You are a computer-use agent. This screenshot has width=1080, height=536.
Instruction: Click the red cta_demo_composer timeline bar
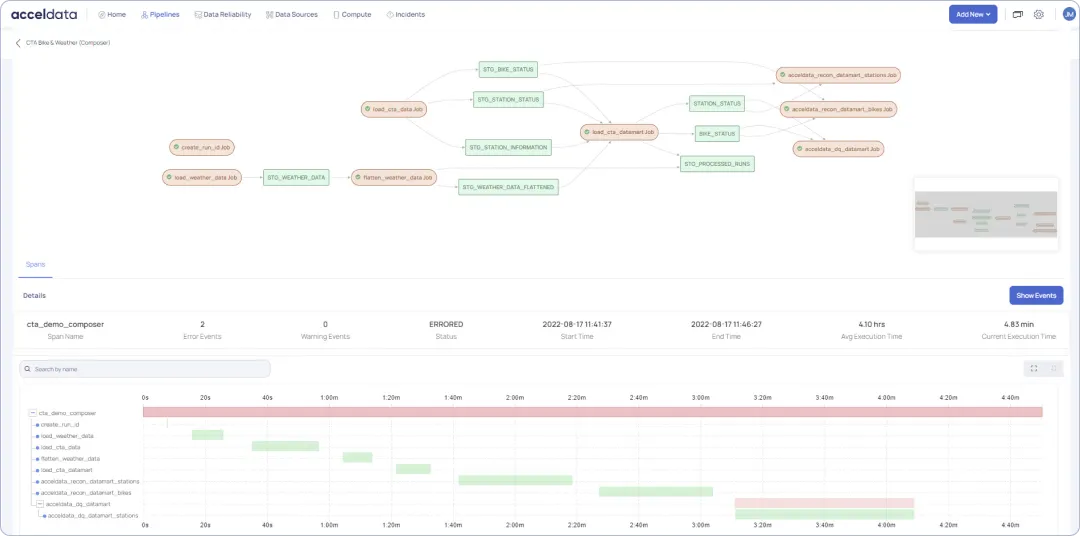[593, 412]
